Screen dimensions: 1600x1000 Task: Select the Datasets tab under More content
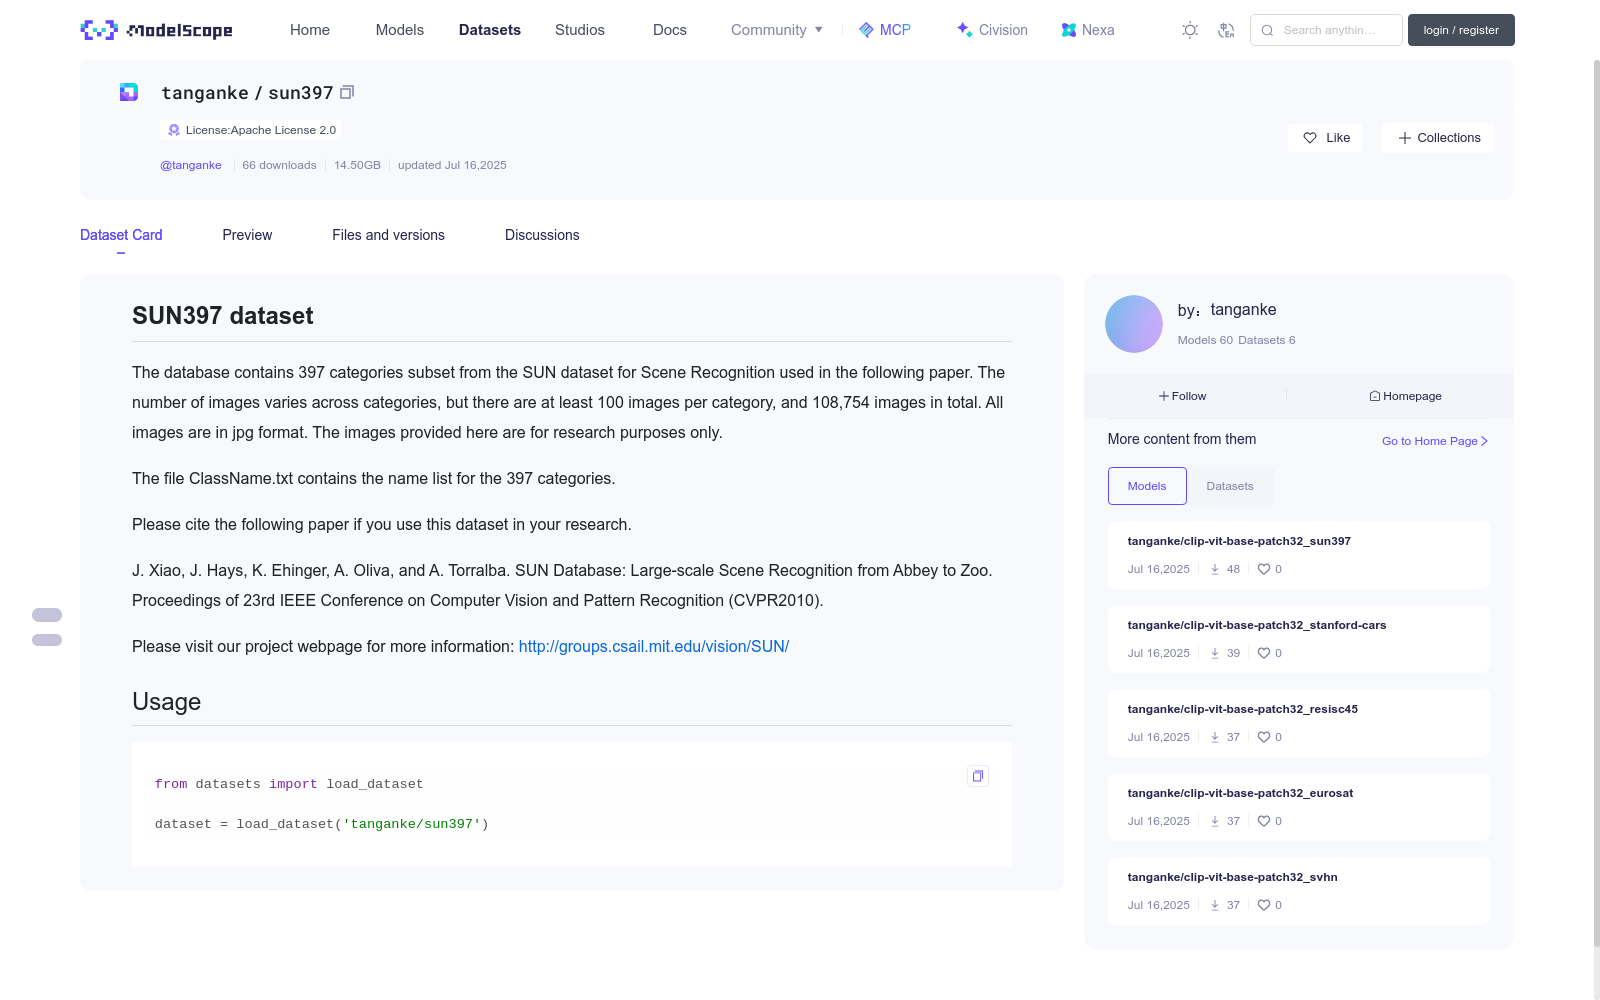coord(1230,486)
